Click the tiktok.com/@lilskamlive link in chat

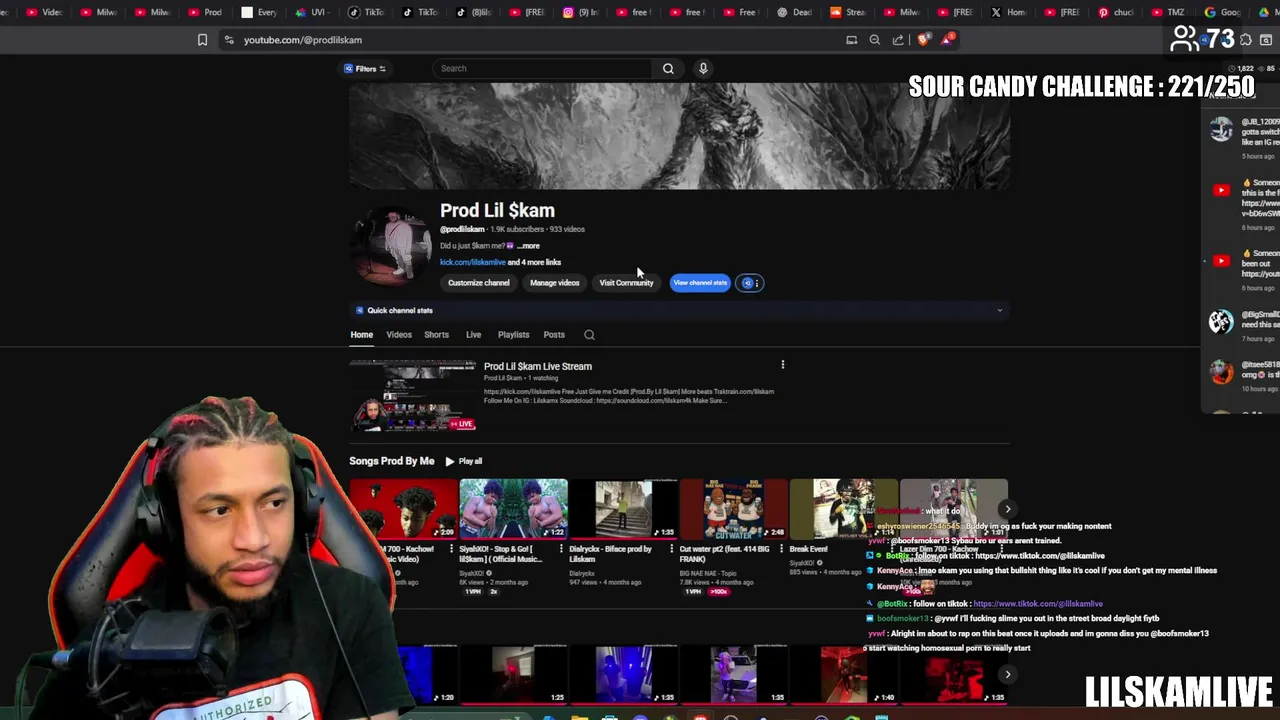pos(1038,604)
